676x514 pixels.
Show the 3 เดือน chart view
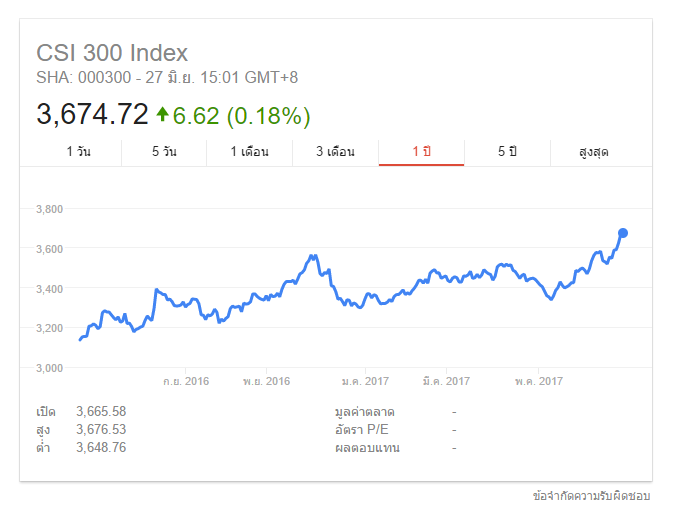(335, 152)
